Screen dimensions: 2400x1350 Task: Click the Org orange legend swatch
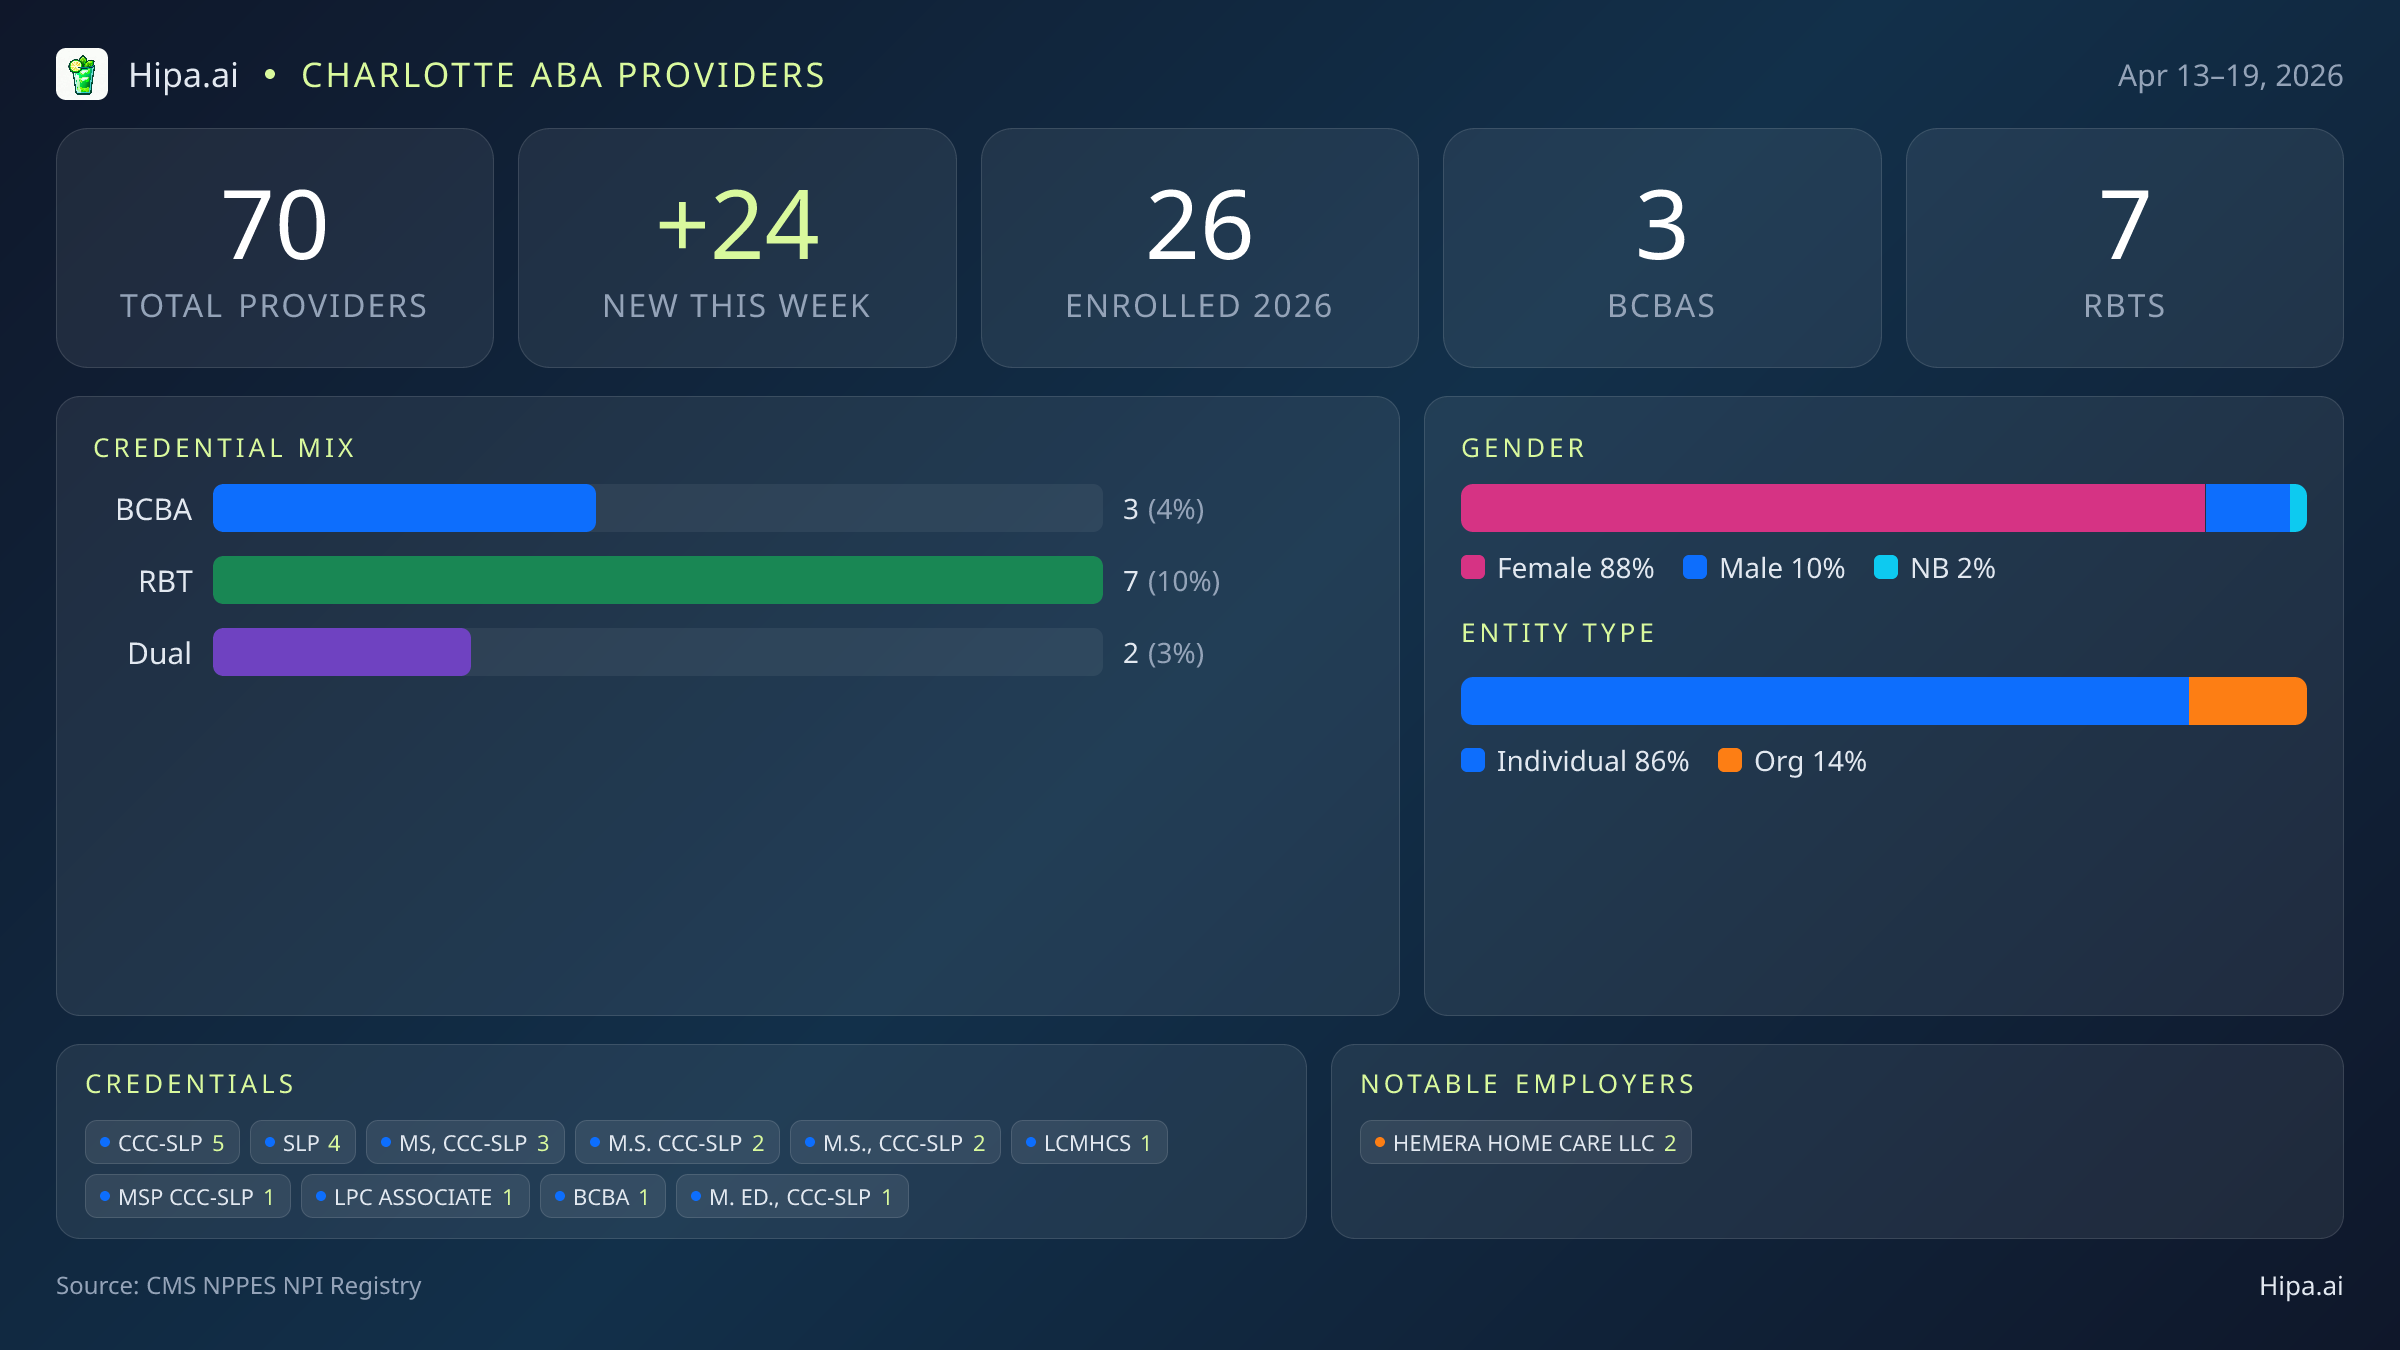click(x=1729, y=761)
